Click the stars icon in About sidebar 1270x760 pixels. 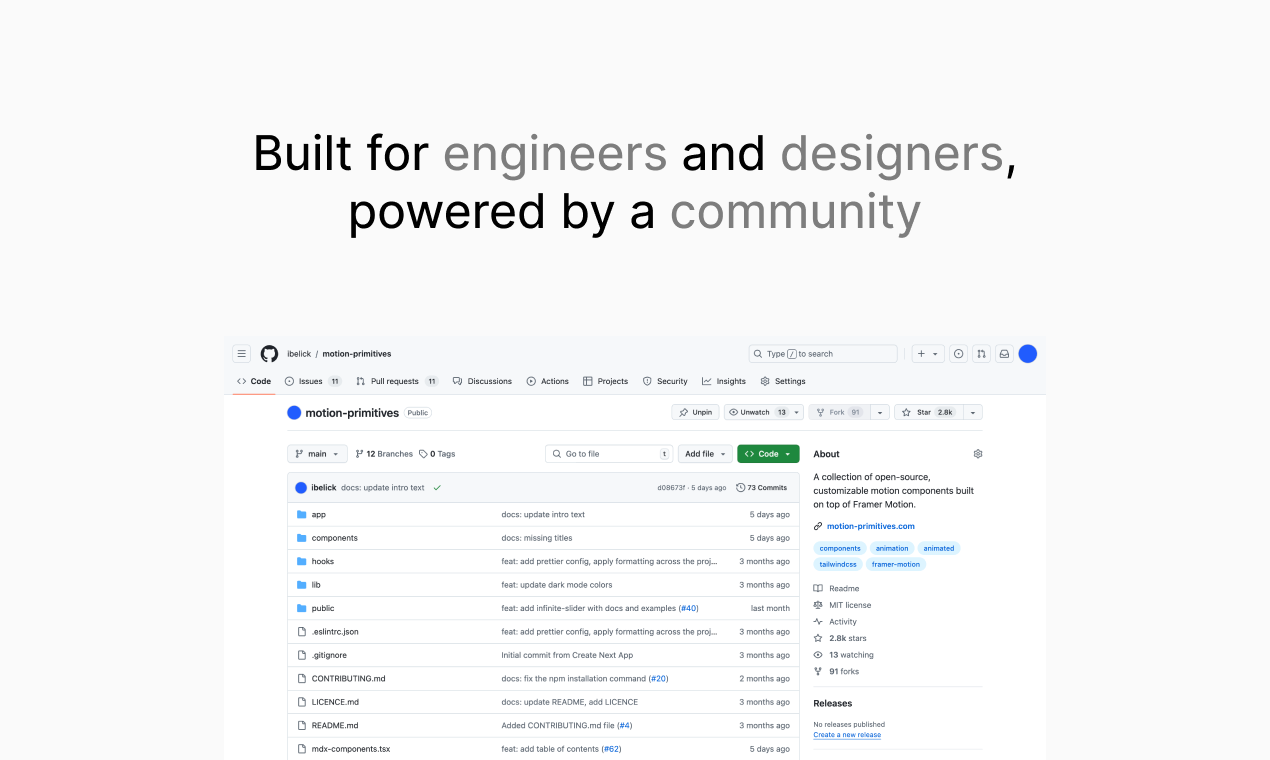pyautogui.click(x=818, y=638)
